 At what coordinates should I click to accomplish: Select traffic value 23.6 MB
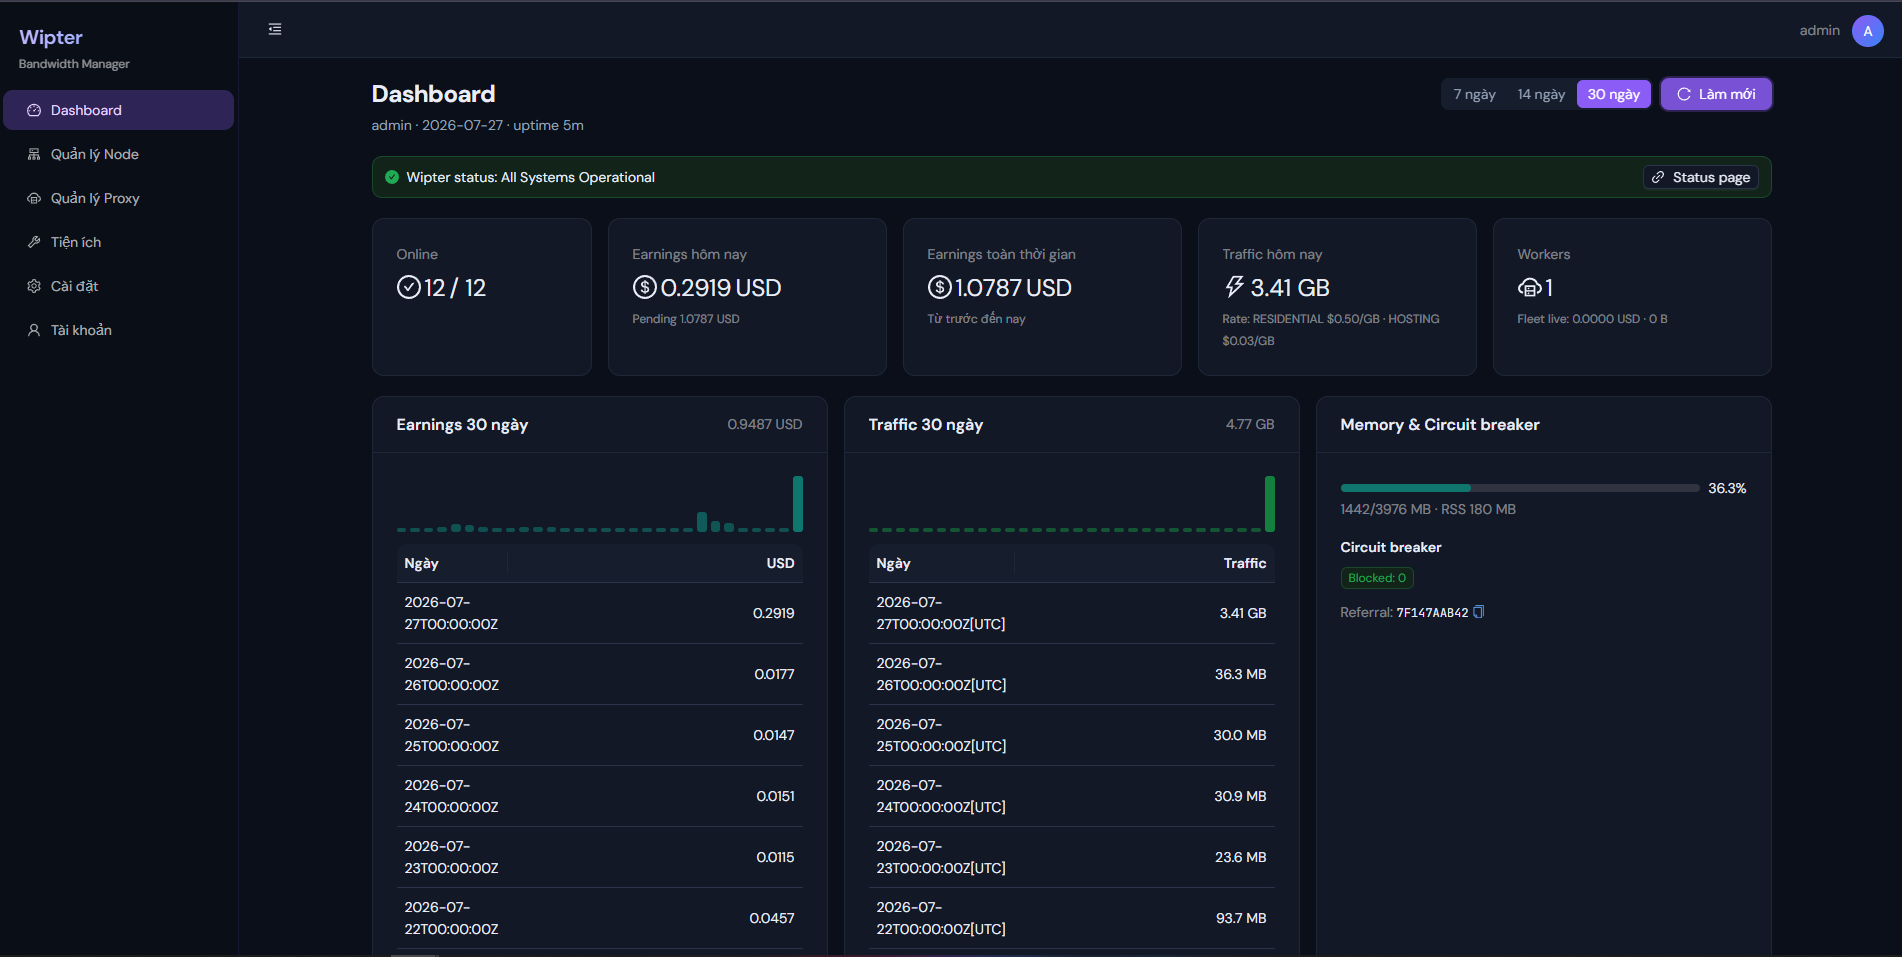(1240, 857)
